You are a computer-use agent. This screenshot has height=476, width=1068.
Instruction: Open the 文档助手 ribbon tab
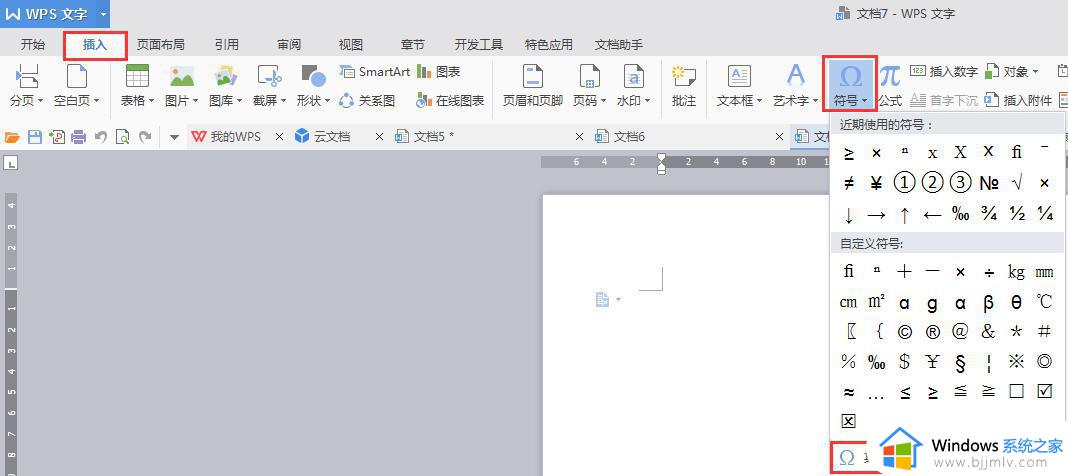[618, 45]
